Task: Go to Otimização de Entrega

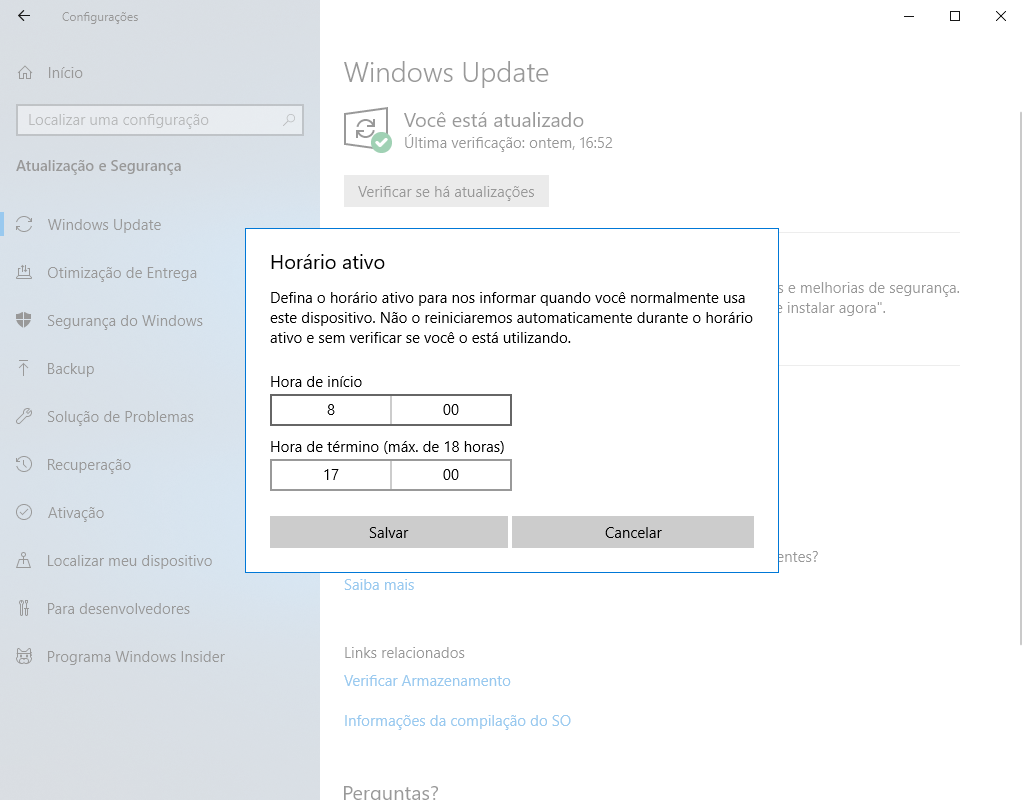Action: coord(123,273)
